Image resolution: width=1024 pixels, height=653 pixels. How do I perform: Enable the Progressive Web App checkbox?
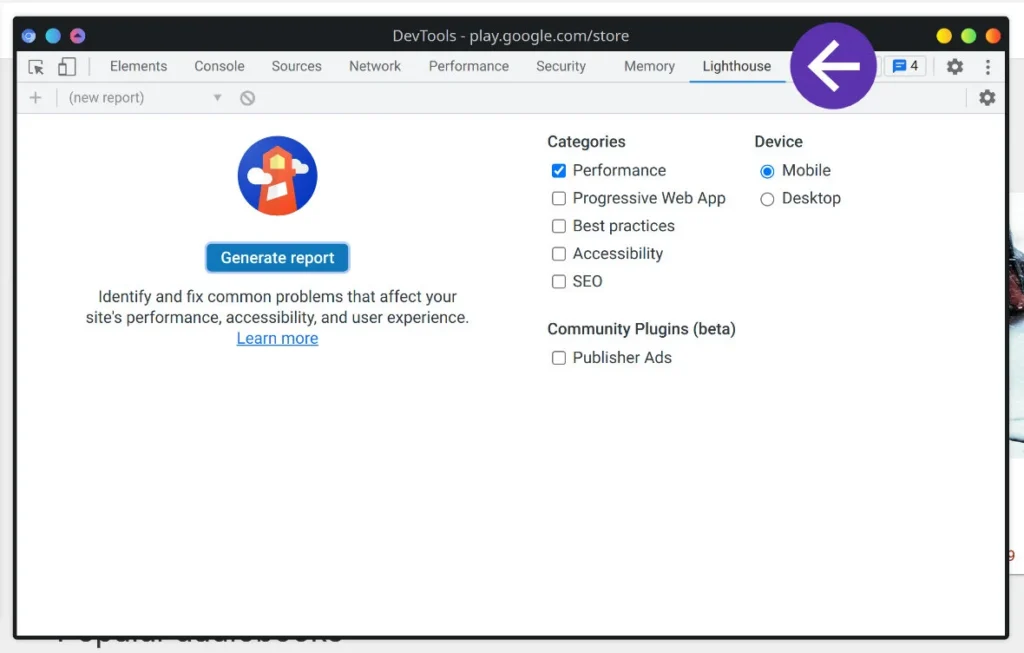tap(558, 199)
